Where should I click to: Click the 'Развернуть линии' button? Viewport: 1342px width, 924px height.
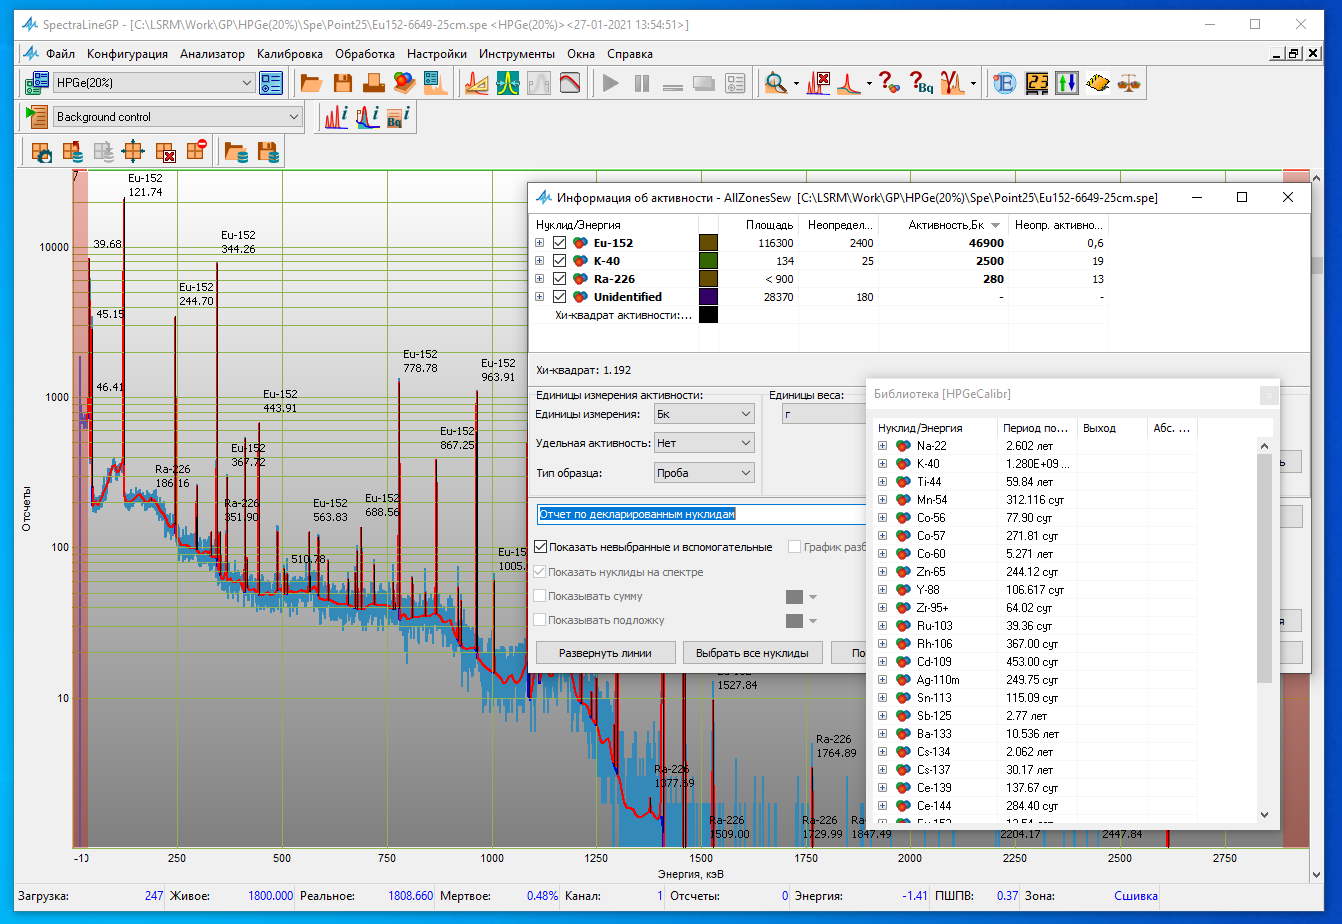605,653
